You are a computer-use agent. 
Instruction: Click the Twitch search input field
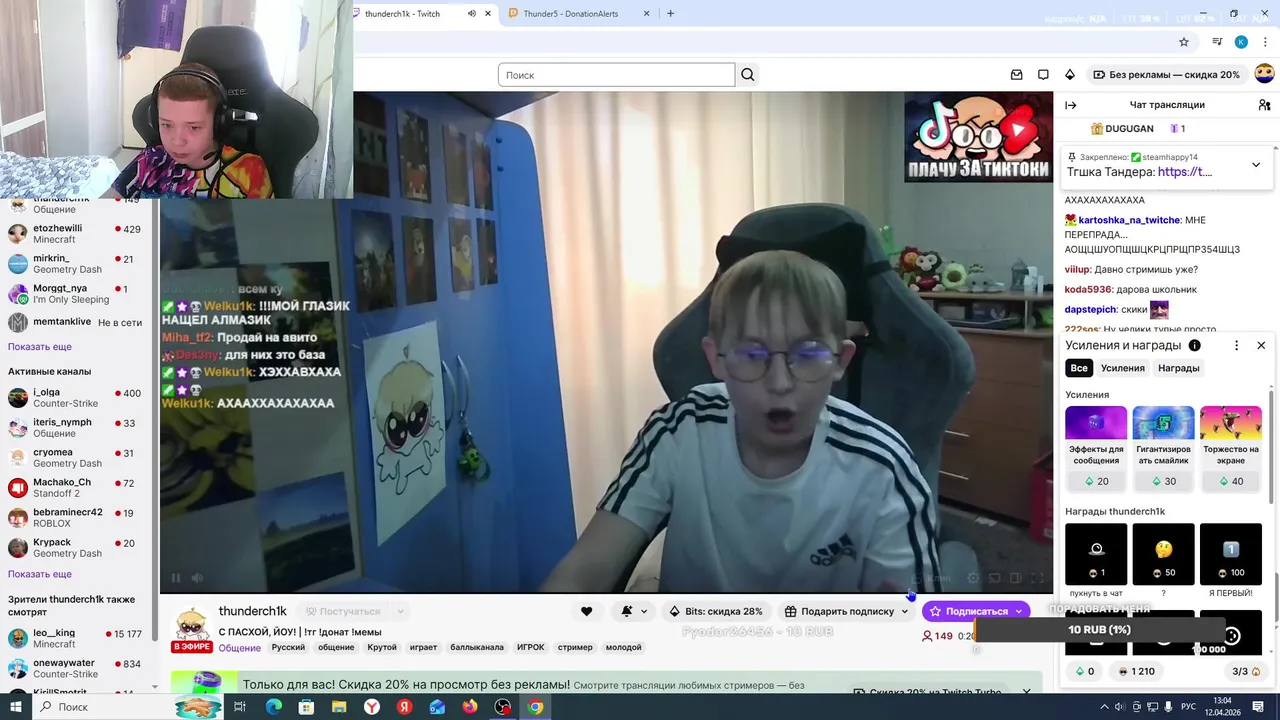(x=617, y=75)
